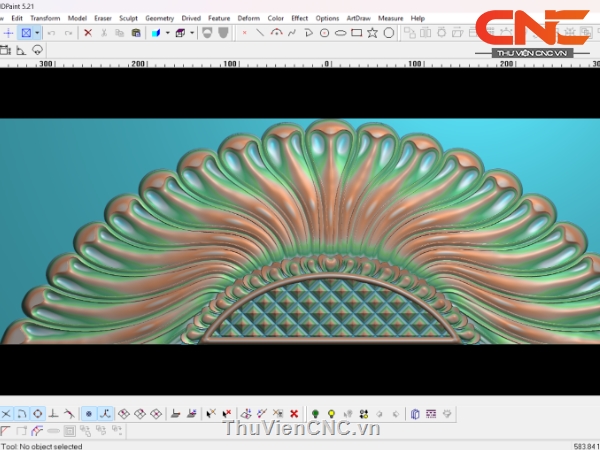600x450 pixels.
Task: Select the polygon shape tool
Action: click(388, 33)
